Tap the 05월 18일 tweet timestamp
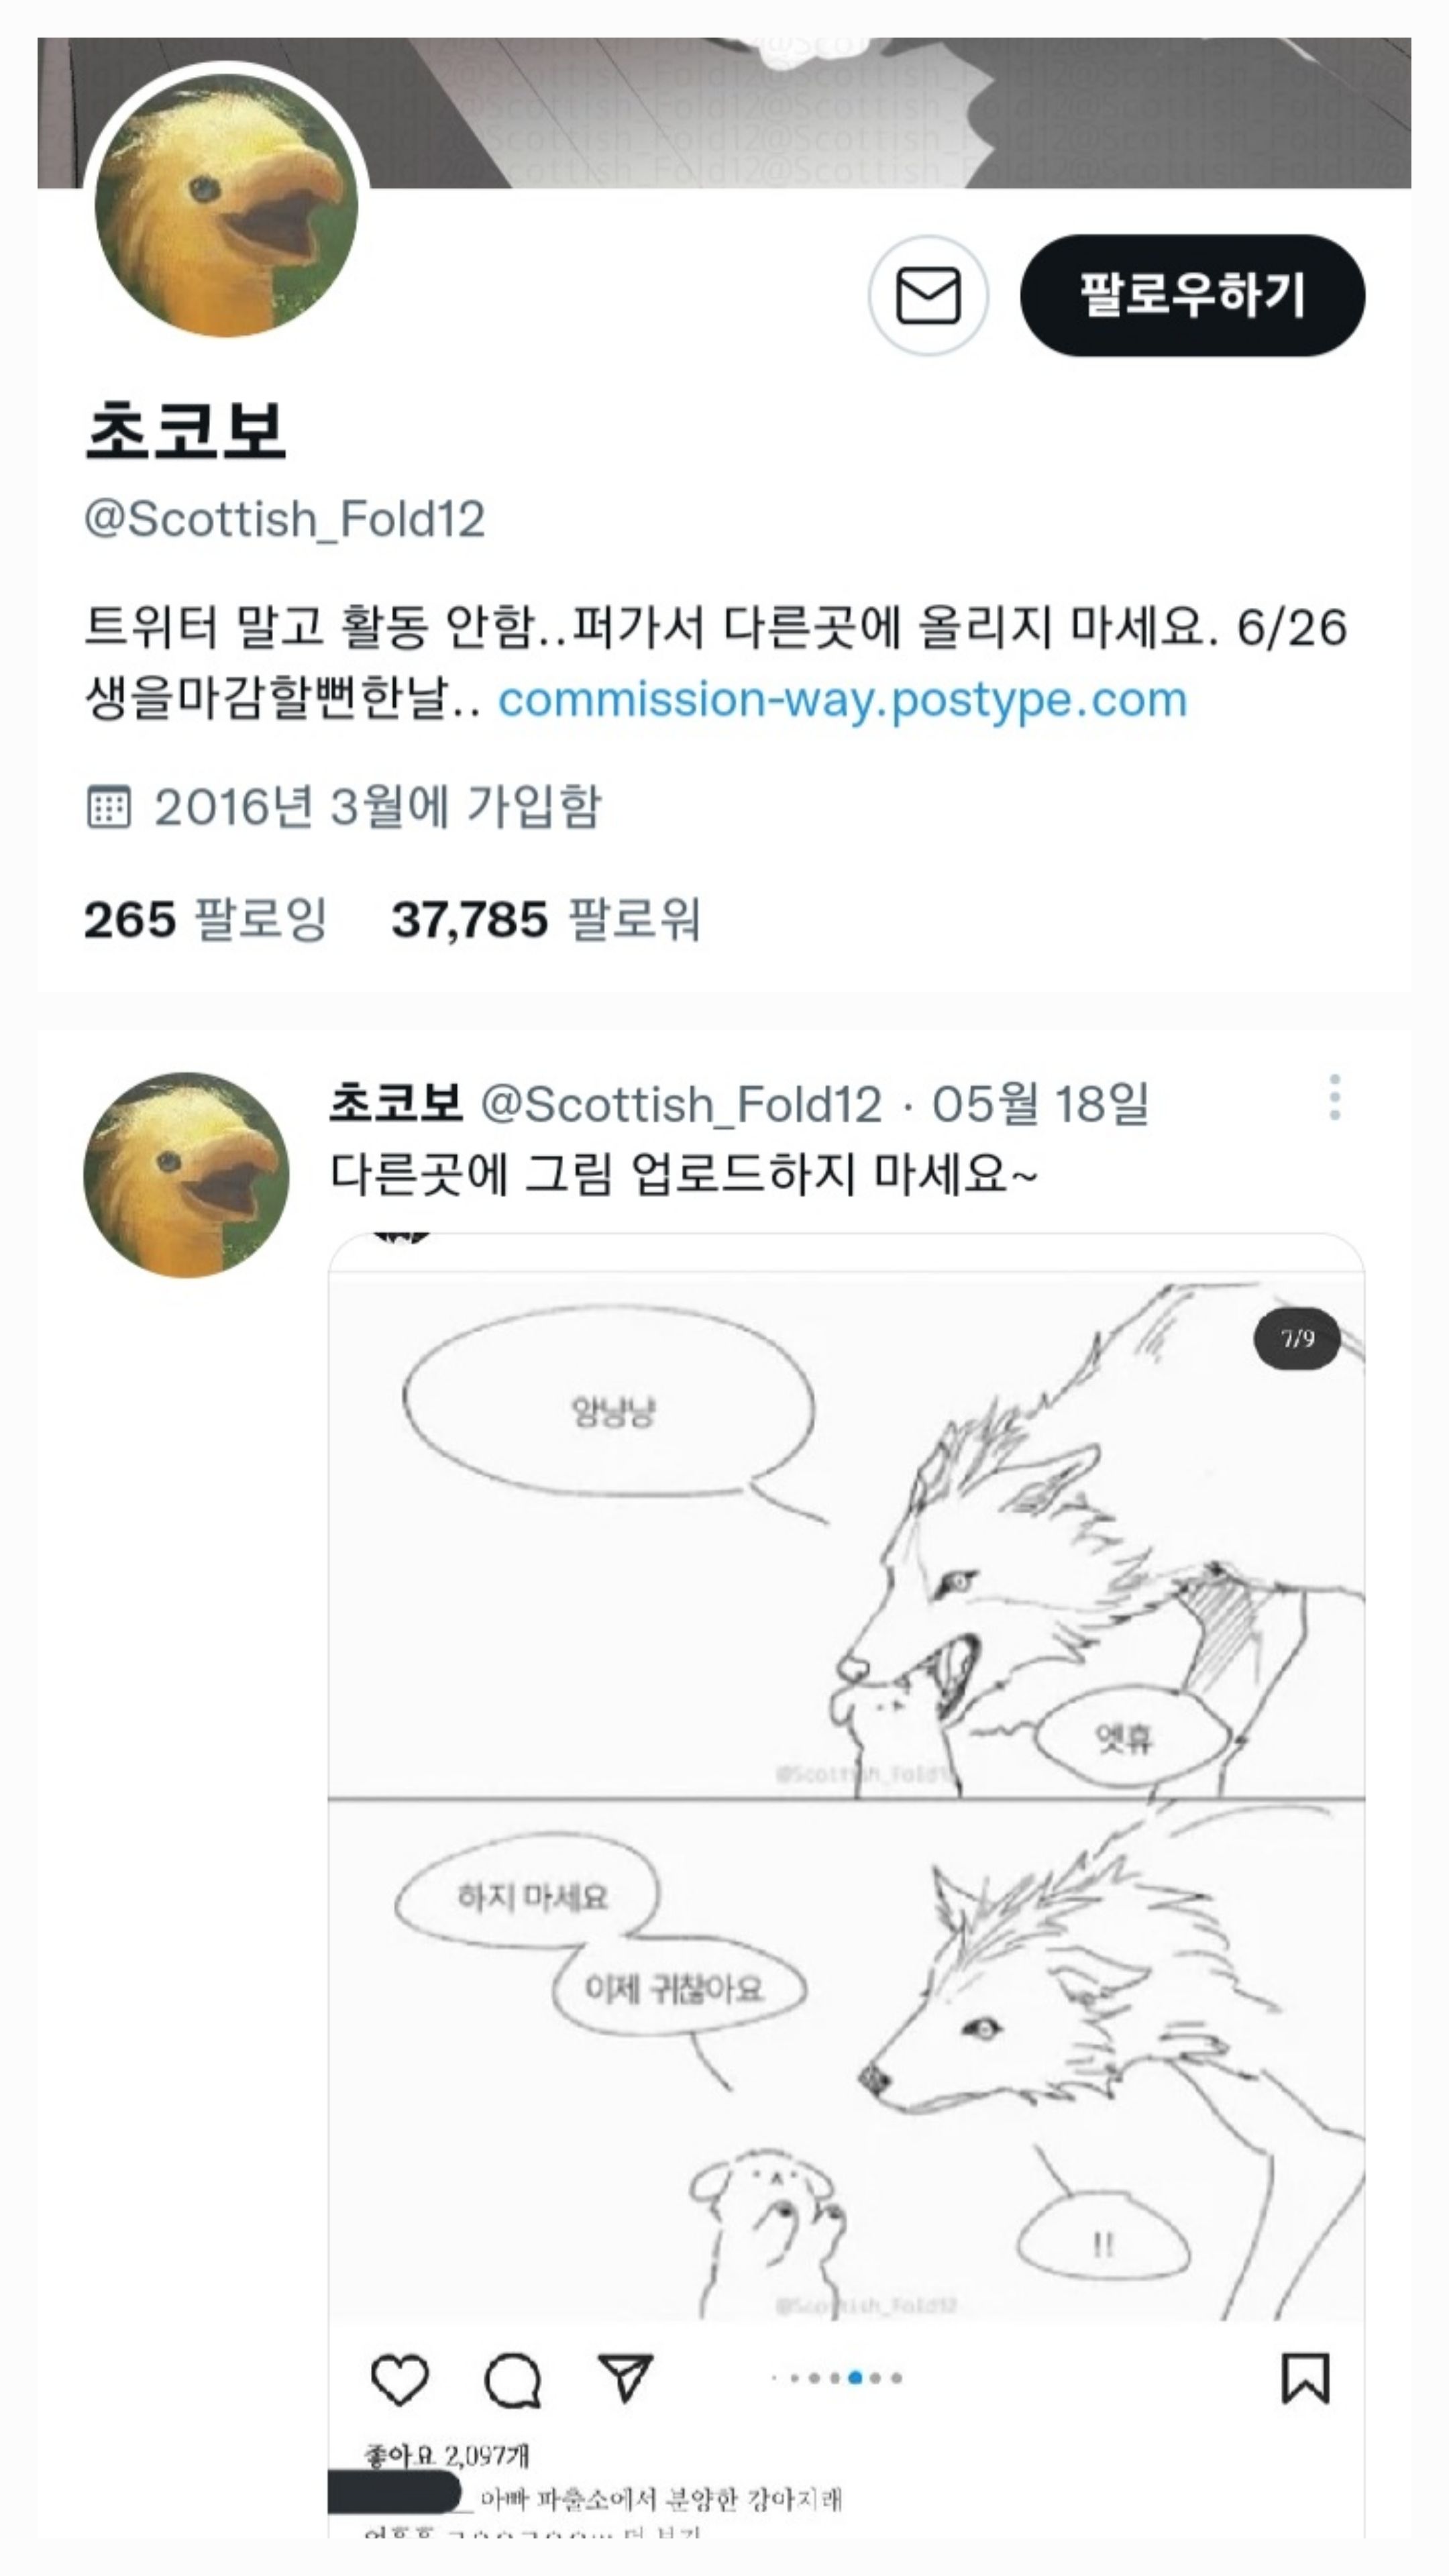 click(x=1040, y=1104)
